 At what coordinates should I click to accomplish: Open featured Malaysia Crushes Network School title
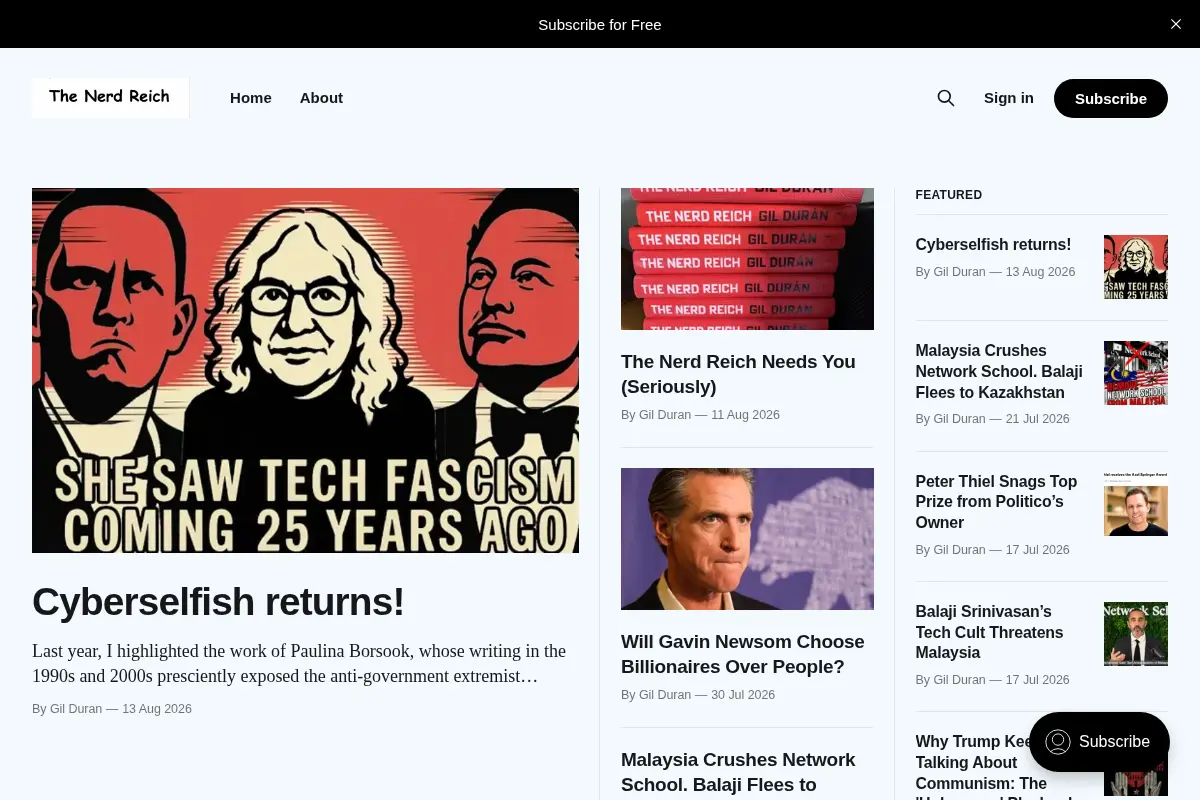click(999, 371)
